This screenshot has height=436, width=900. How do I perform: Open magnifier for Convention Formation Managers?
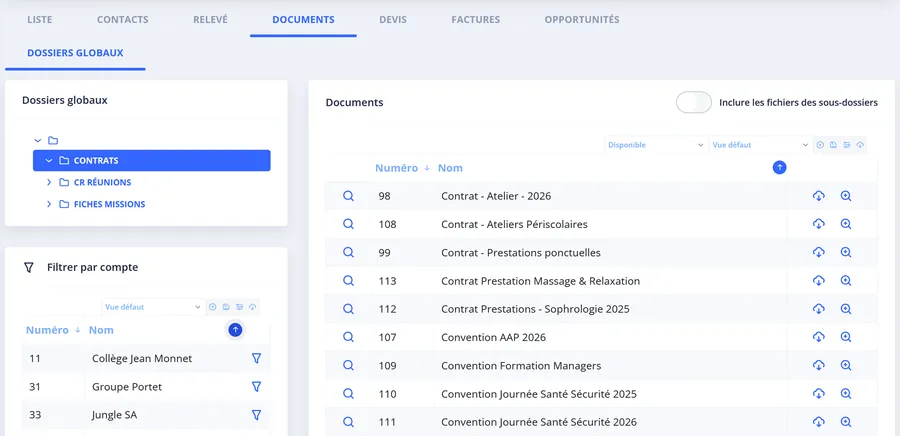click(x=348, y=365)
